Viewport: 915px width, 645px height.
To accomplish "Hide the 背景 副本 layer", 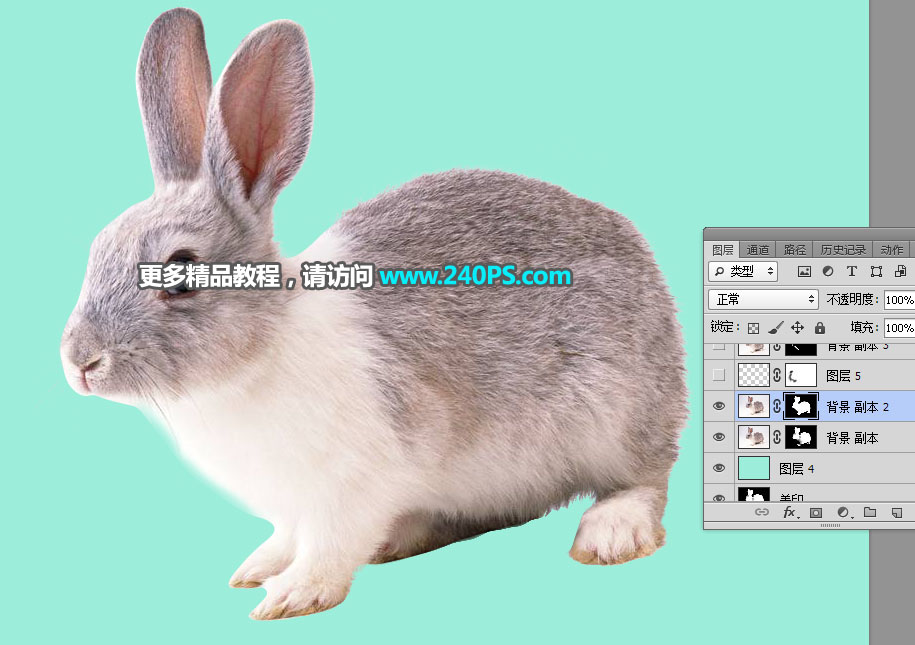I will 719,437.
